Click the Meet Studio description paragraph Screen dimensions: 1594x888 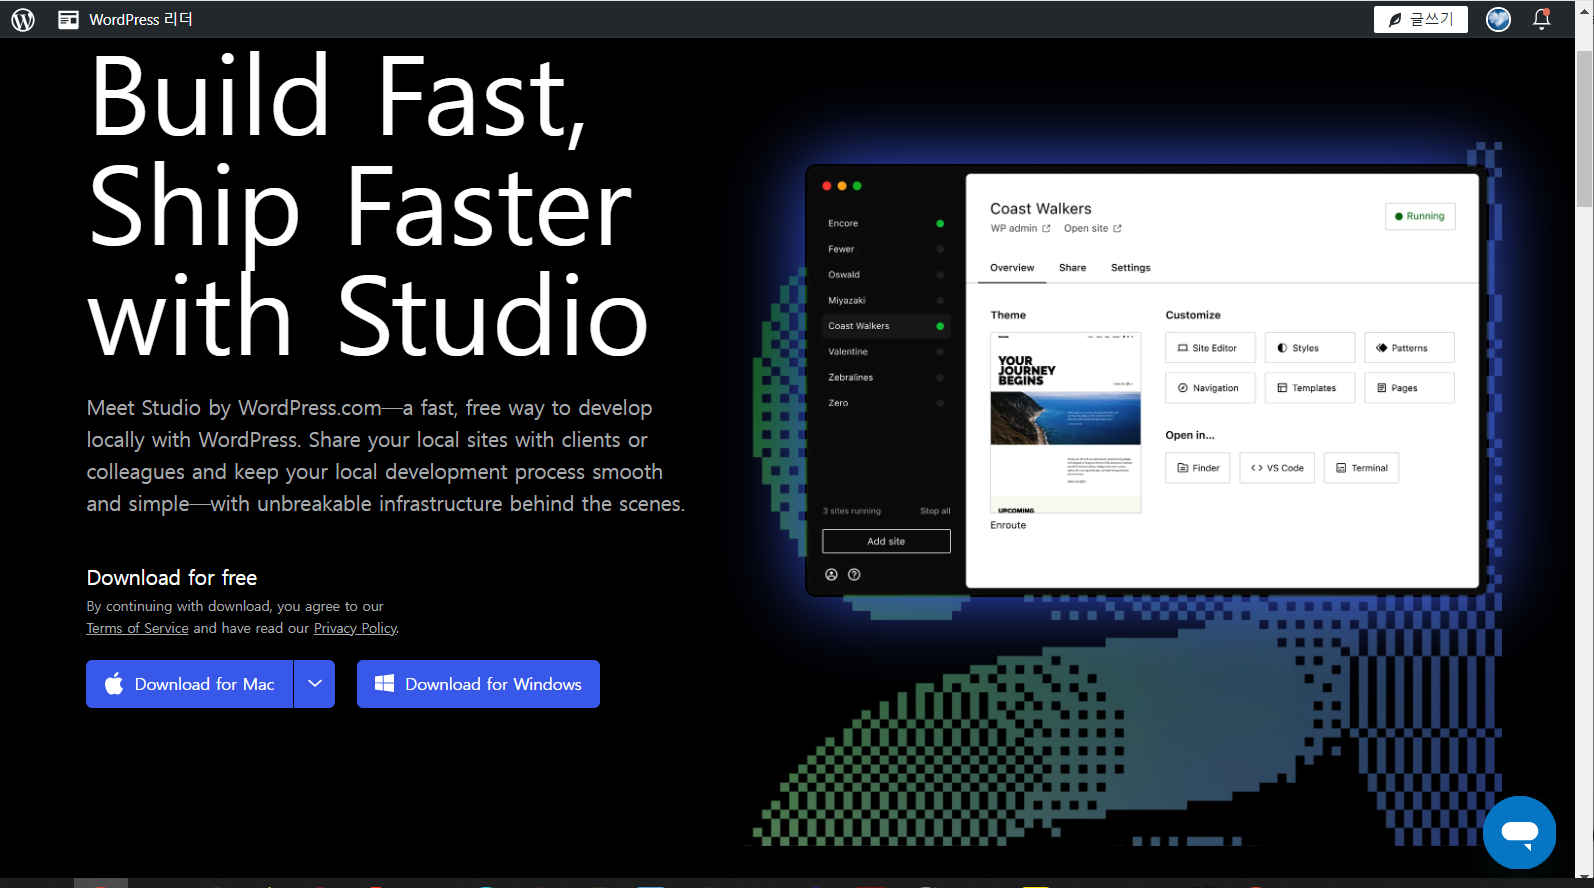(x=386, y=456)
